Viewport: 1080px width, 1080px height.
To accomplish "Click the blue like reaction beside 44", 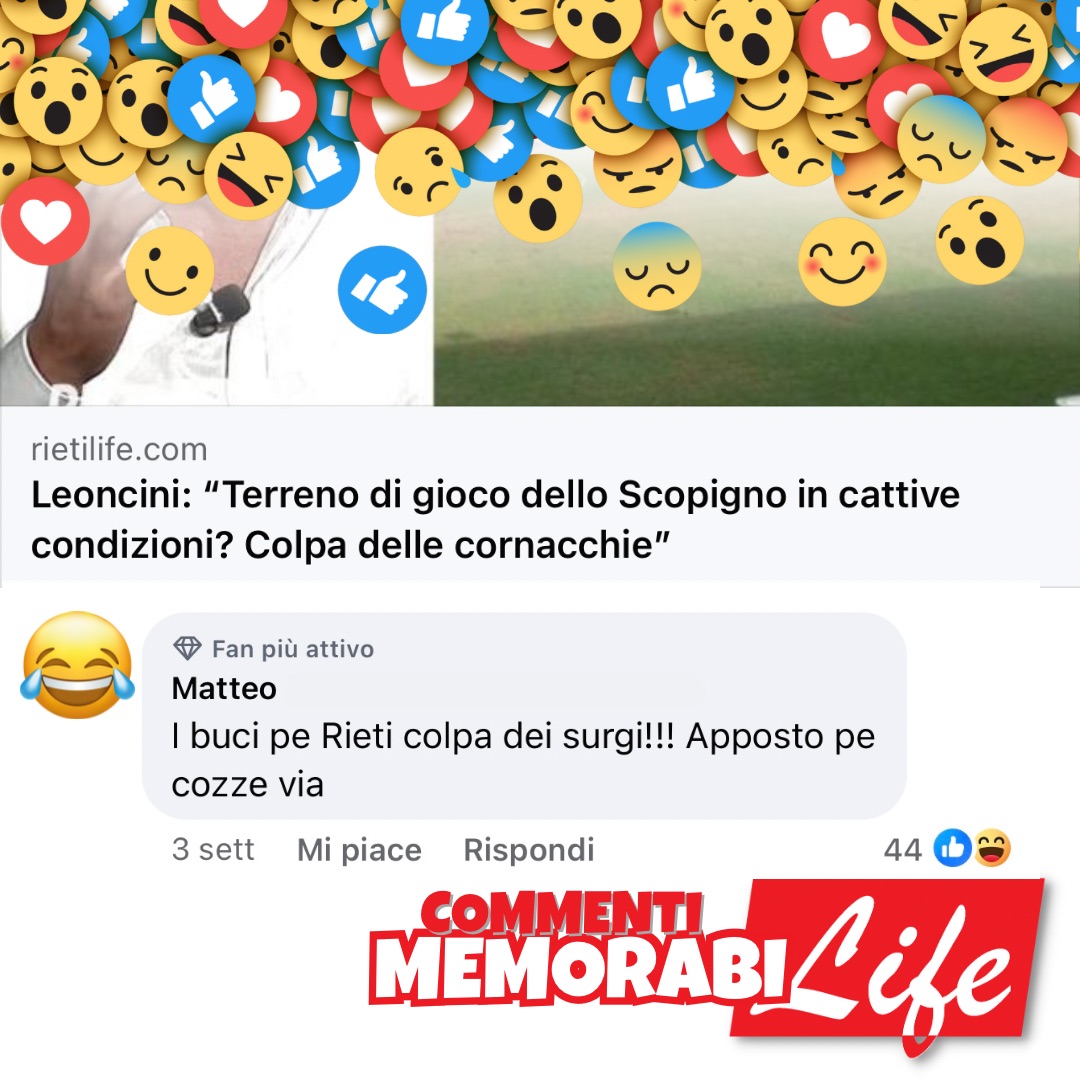I will (953, 848).
